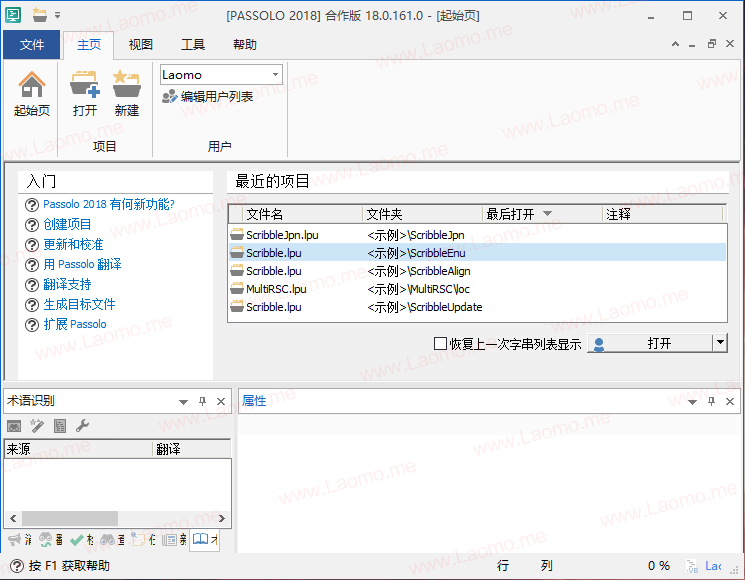Click the 来源 column header
The width and height of the screenshot is (745, 580).
coord(78,449)
